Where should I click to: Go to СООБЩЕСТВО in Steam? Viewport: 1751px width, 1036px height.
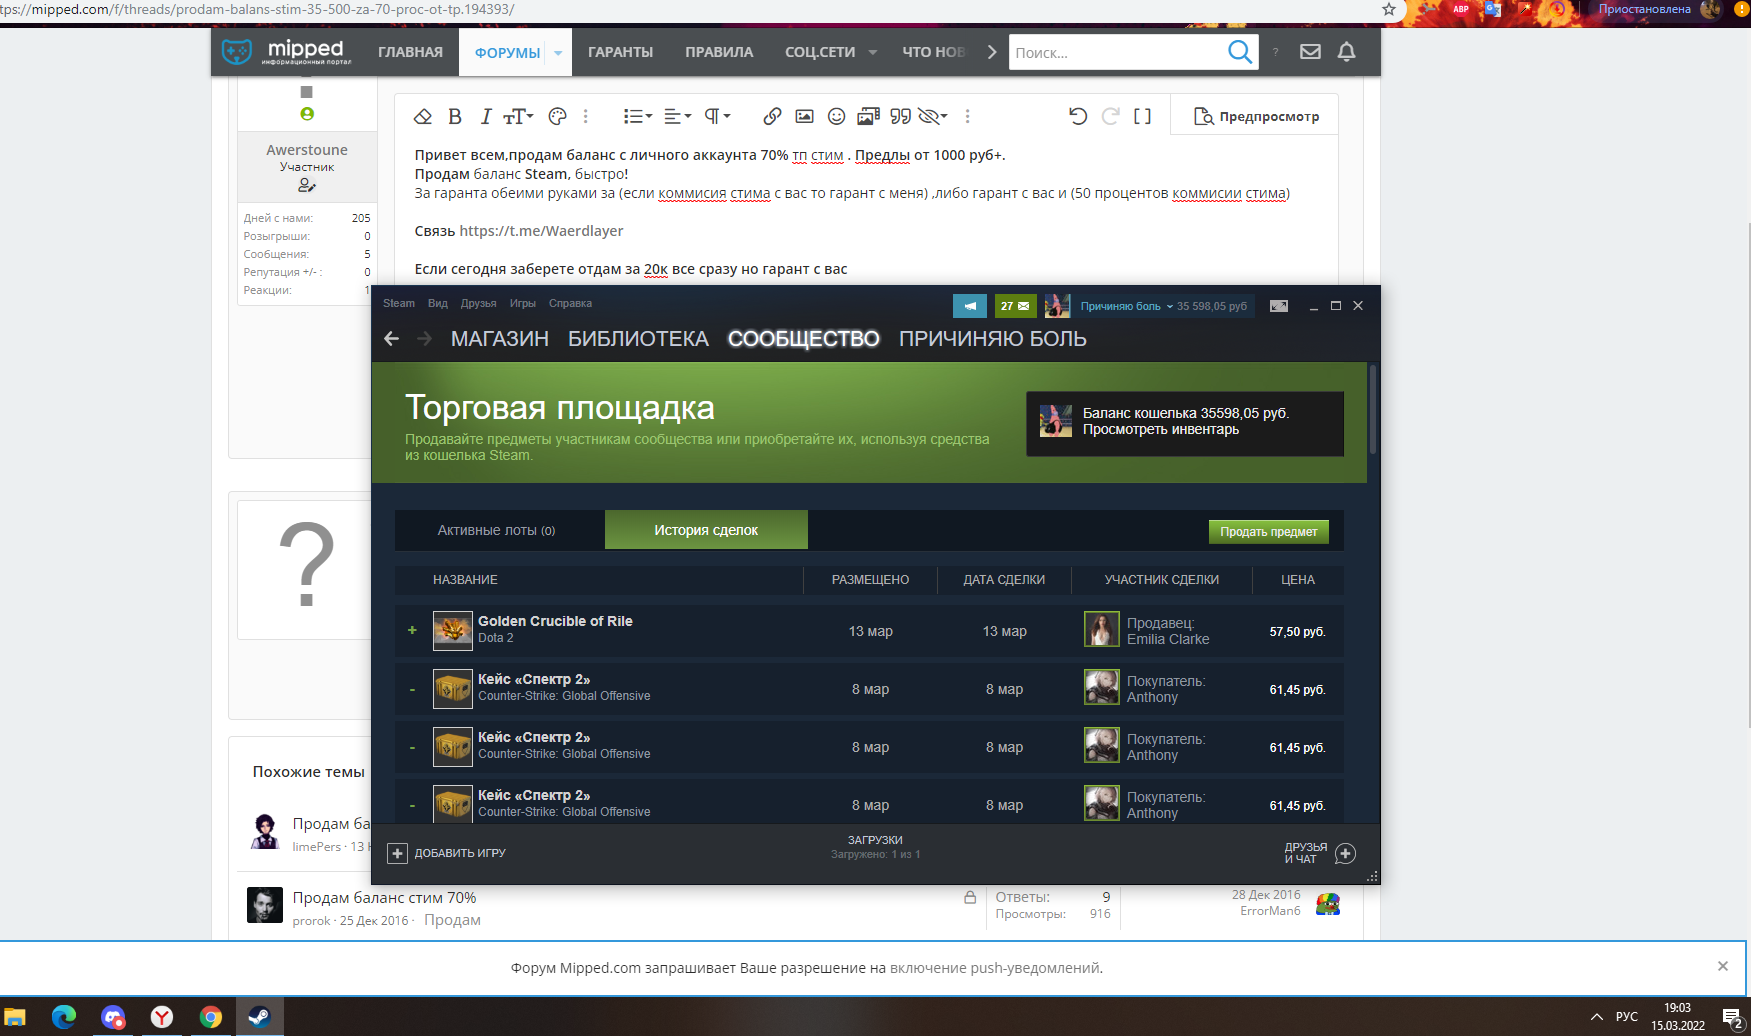coord(803,339)
